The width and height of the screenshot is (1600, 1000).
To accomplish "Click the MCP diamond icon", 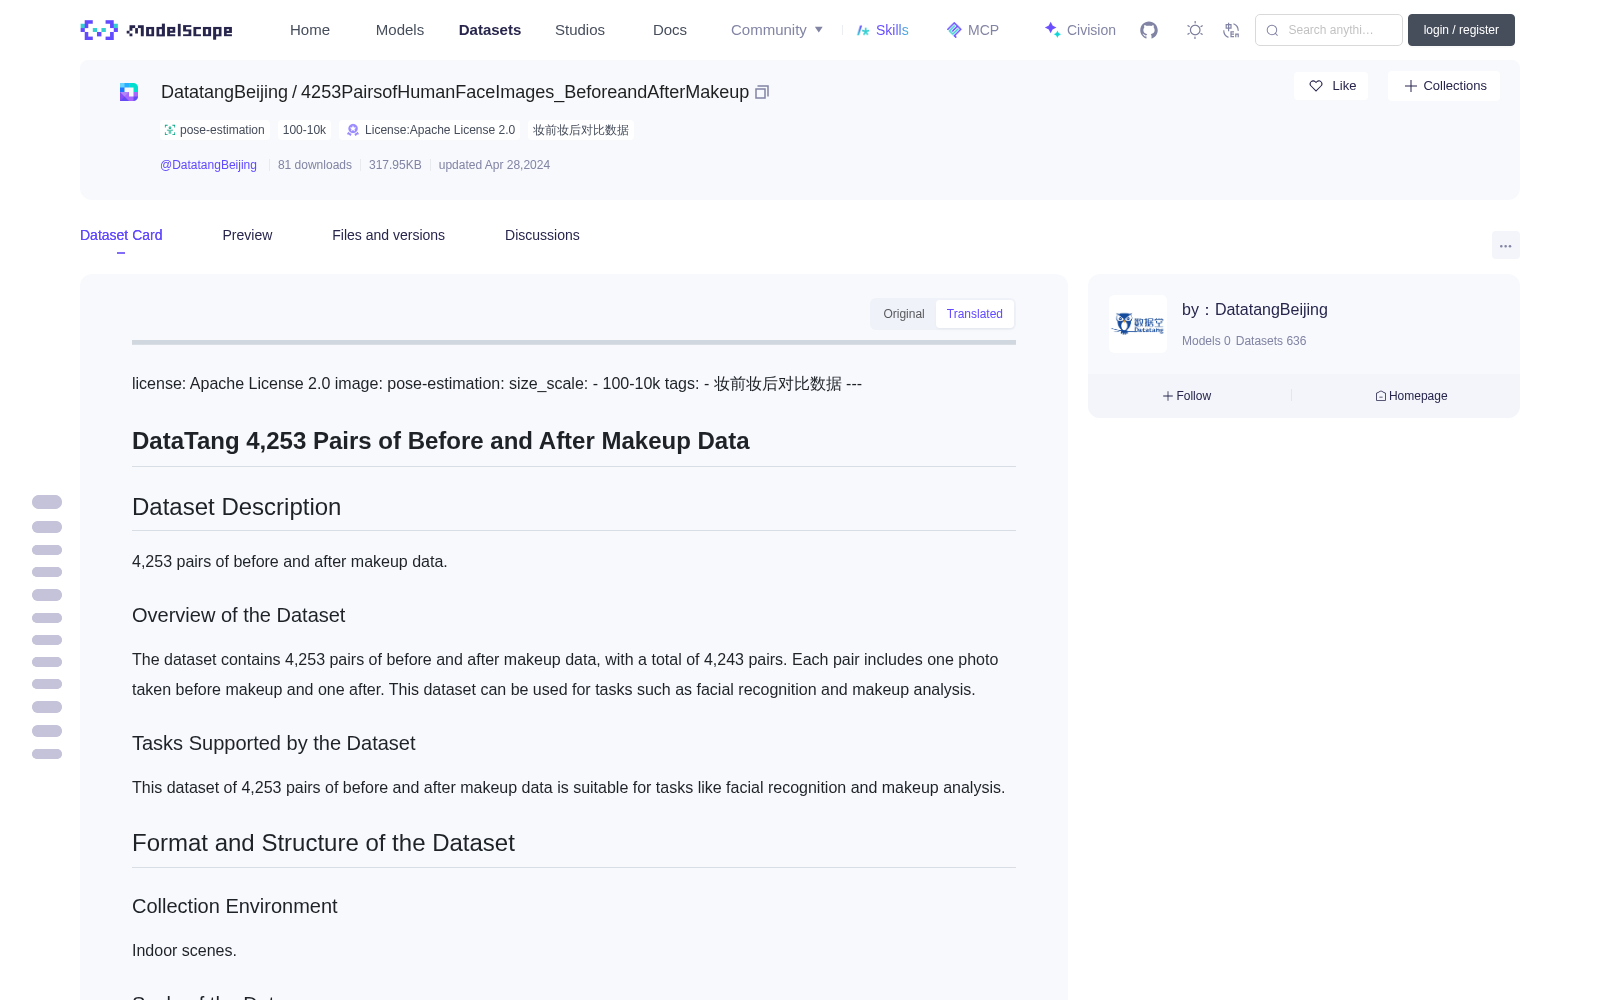I will click(x=954, y=30).
